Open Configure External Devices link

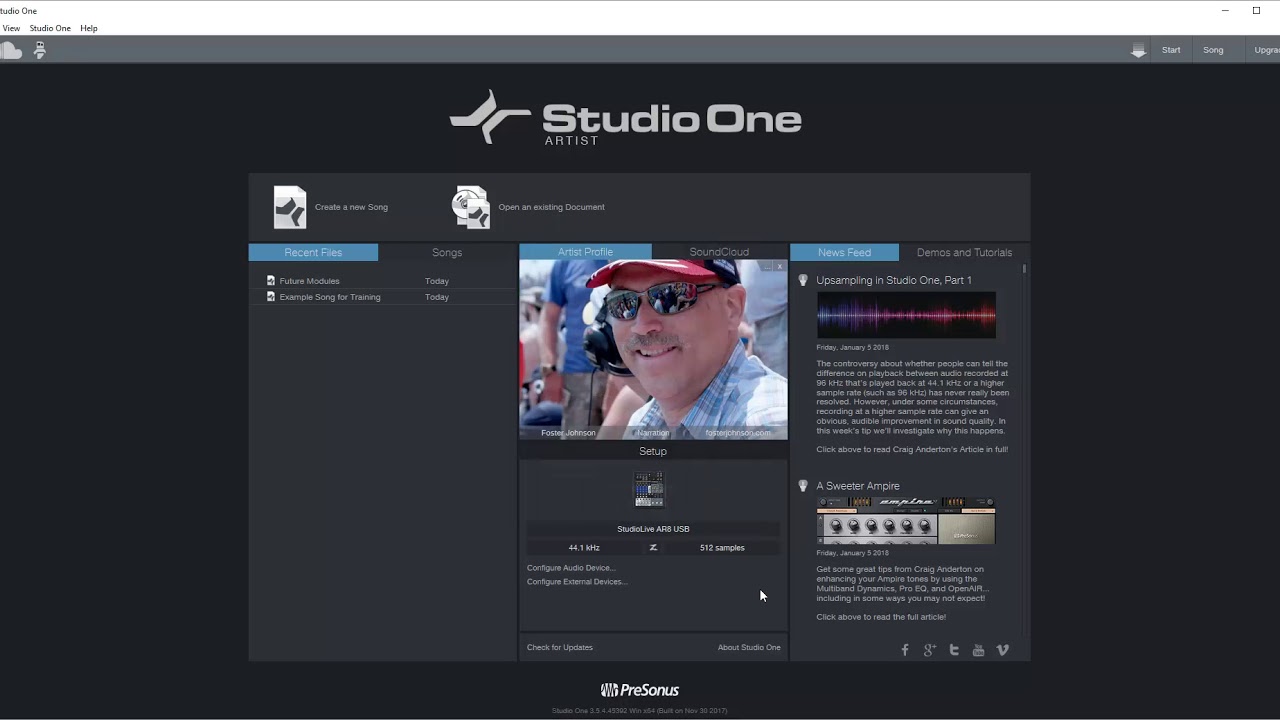pos(577,582)
